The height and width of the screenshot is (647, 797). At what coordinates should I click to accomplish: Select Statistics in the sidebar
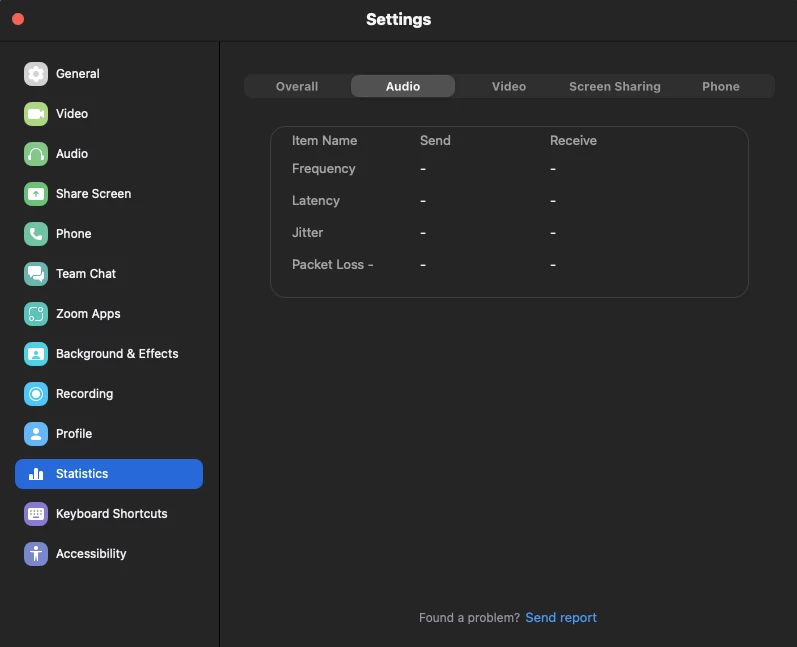click(x=109, y=474)
